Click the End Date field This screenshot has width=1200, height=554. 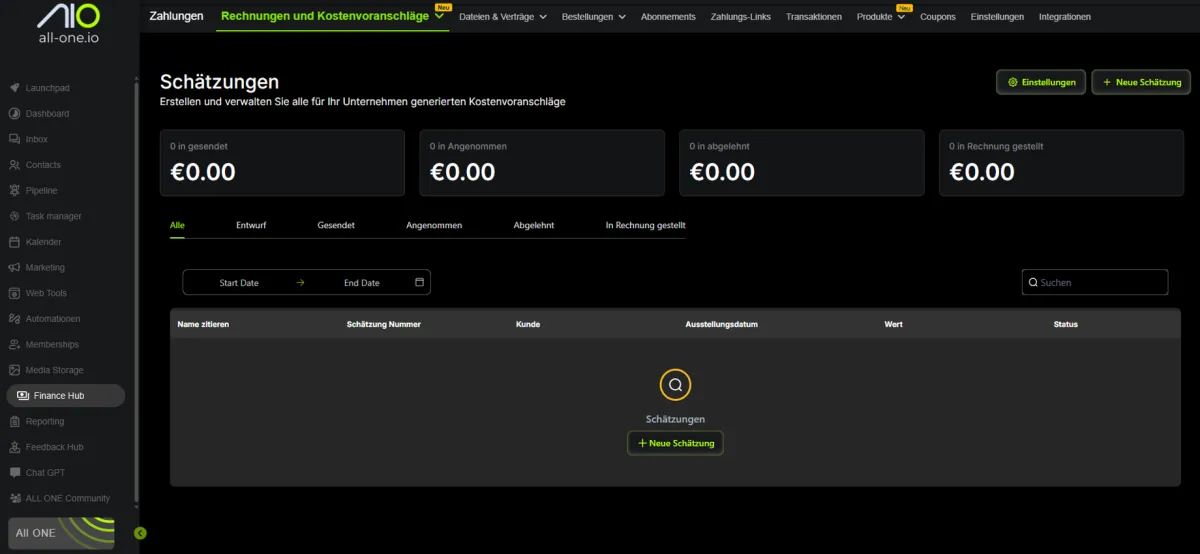click(361, 283)
